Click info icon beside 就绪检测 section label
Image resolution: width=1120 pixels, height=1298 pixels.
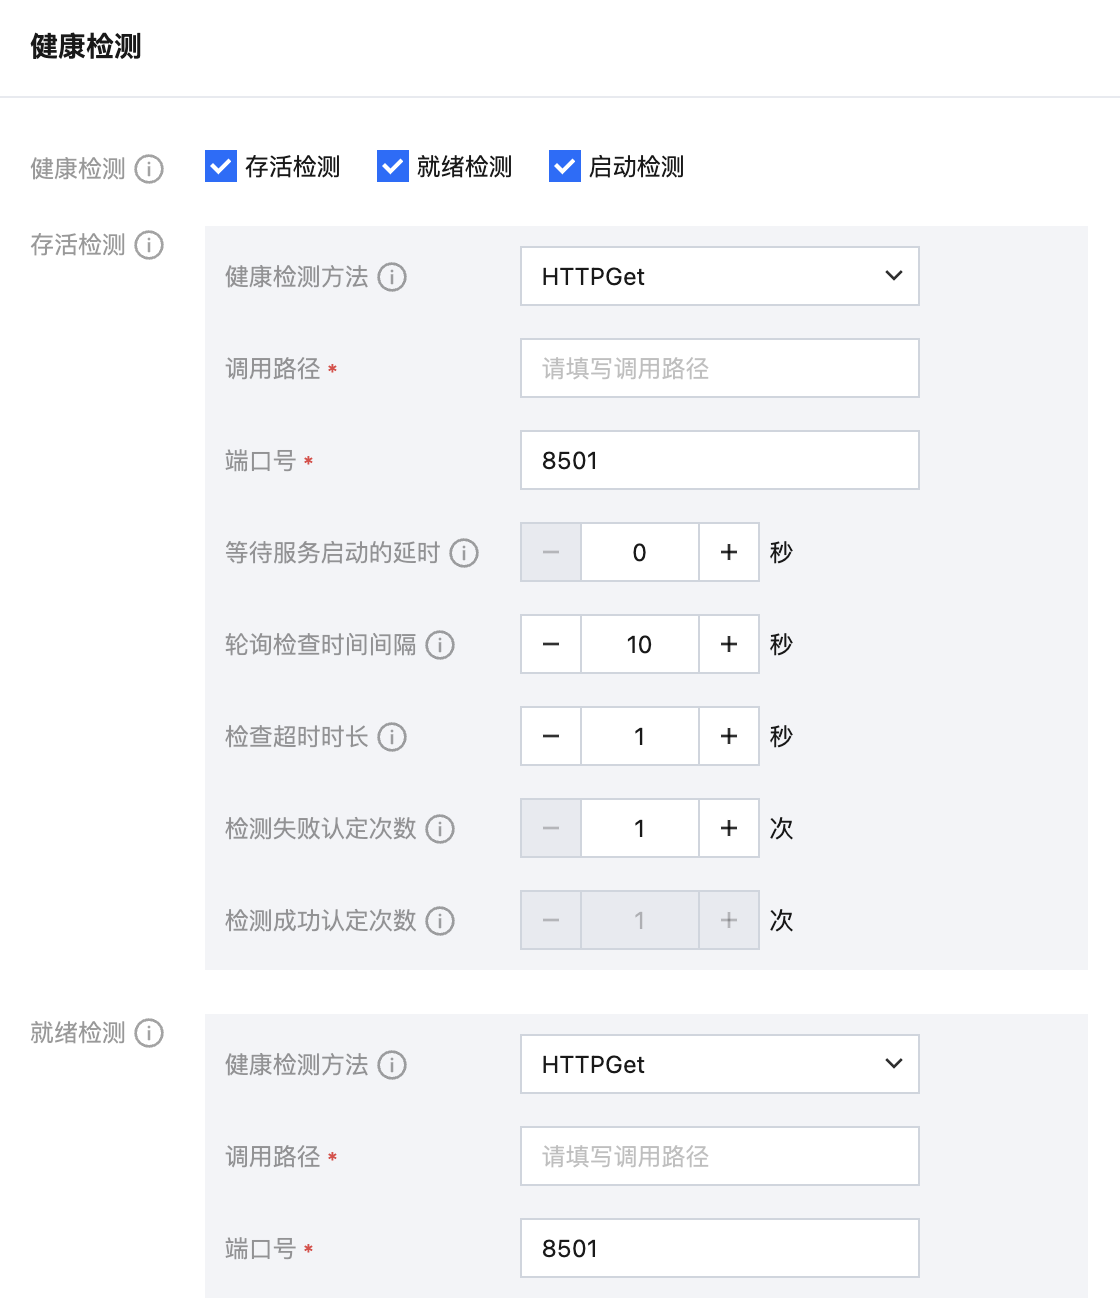[x=149, y=1033]
